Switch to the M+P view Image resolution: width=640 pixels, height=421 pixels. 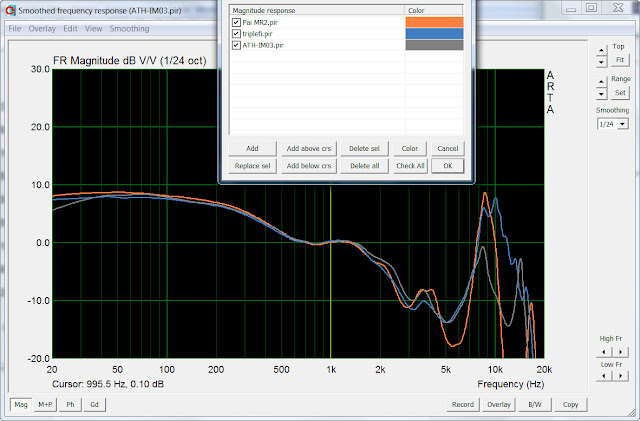pyautogui.click(x=45, y=405)
